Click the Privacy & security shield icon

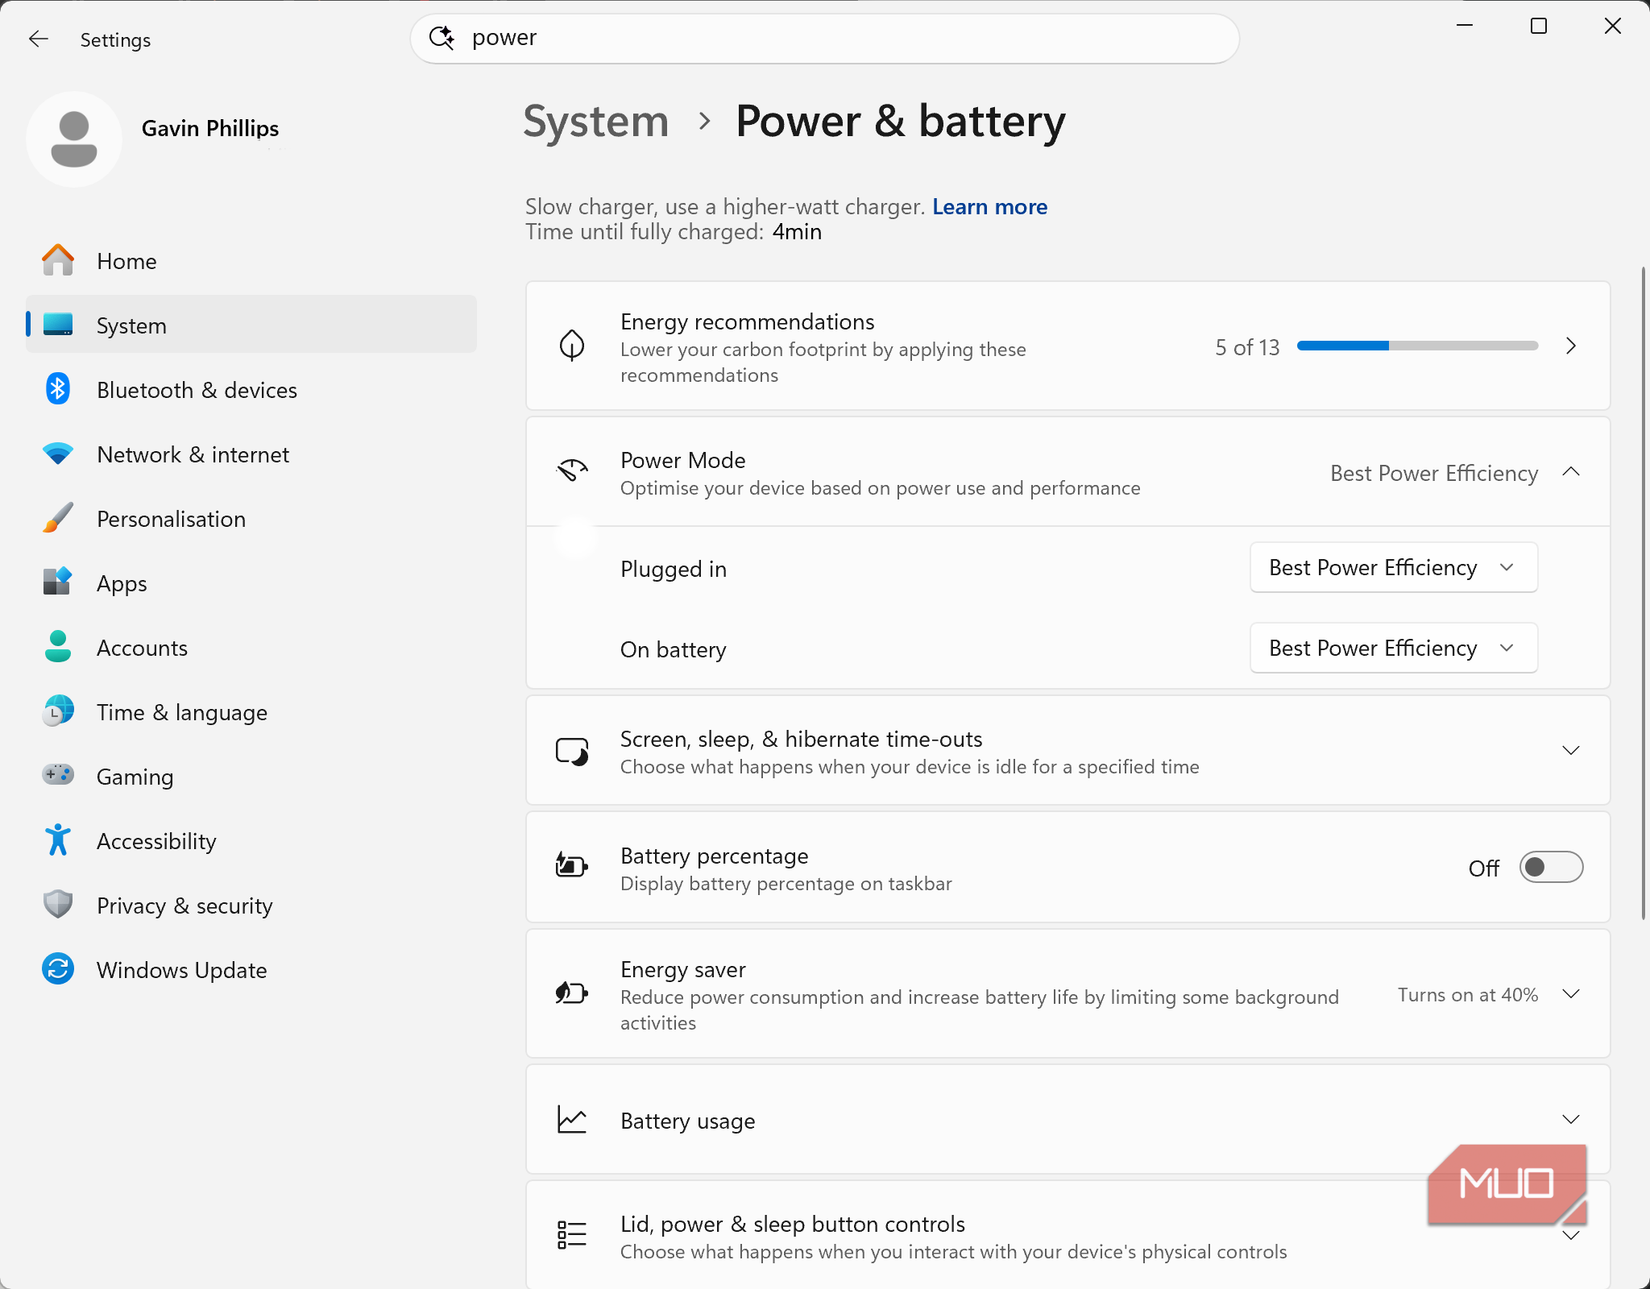click(x=58, y=904)
